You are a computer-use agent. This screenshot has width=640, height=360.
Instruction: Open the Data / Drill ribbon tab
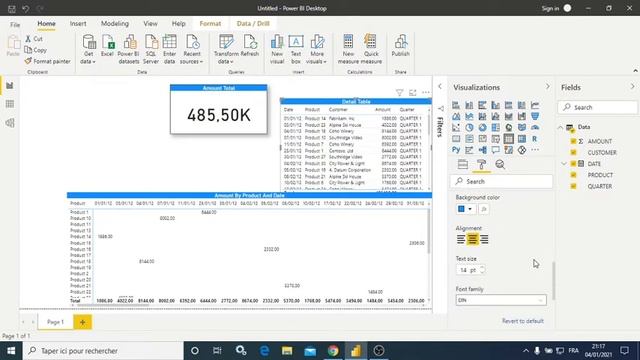pos(253,24)
